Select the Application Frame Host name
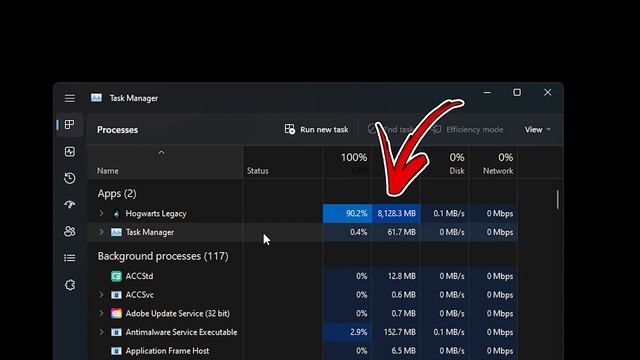Viewport: 640px width, 360px height. click(x=167, y=351)
